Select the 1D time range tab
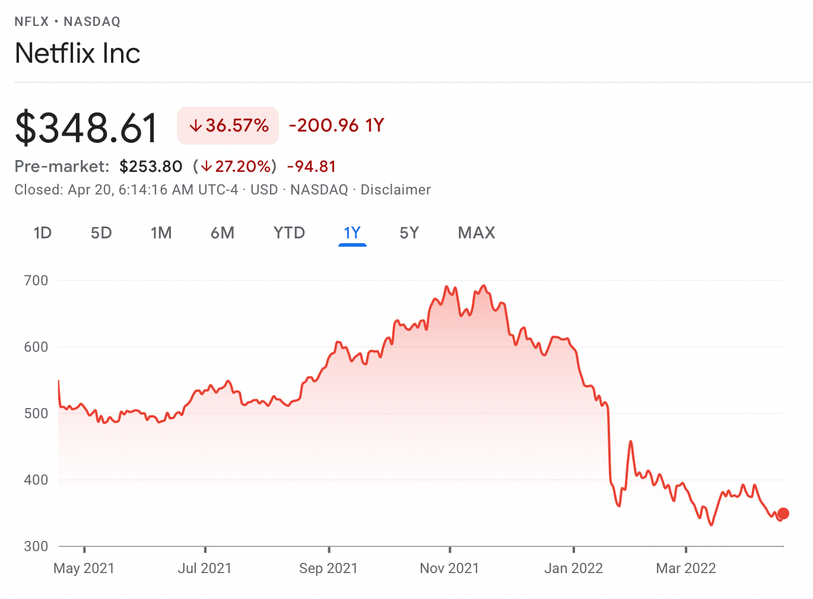This screenshot has width=813, height=599. [x=42, y=233]
